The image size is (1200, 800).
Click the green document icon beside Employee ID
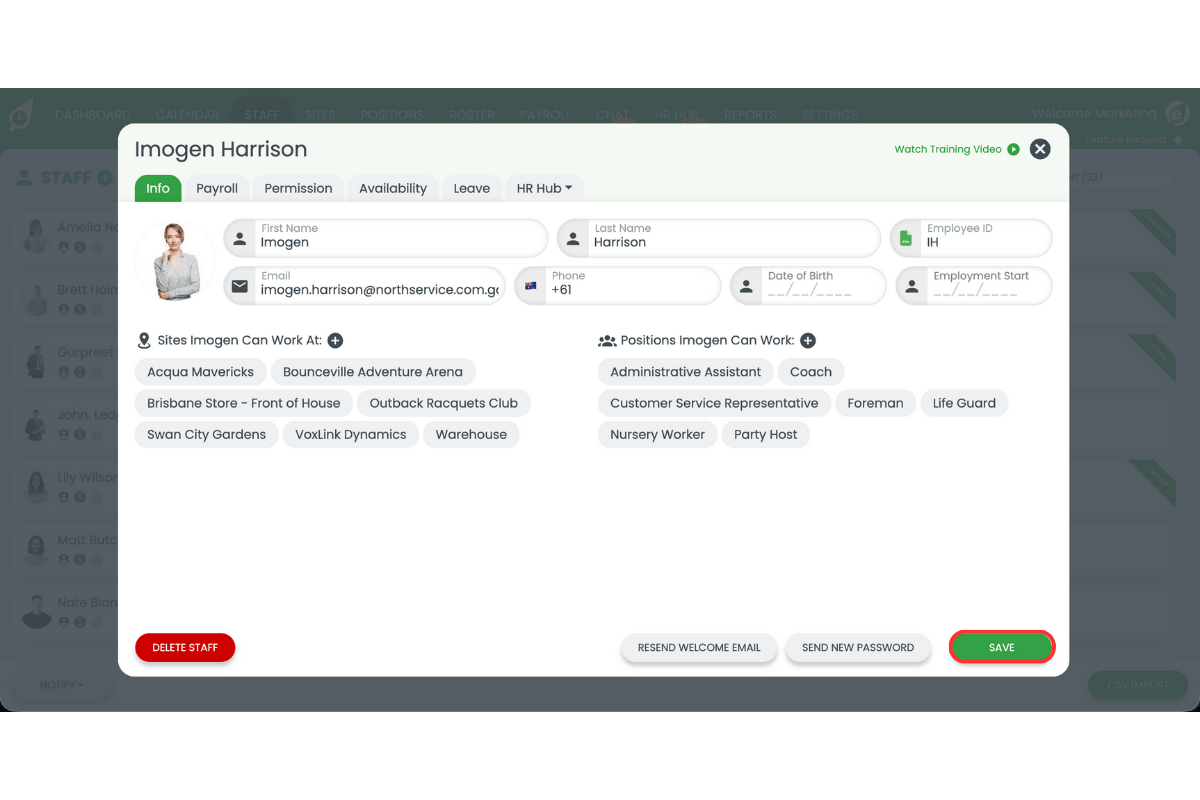[907, 237]
